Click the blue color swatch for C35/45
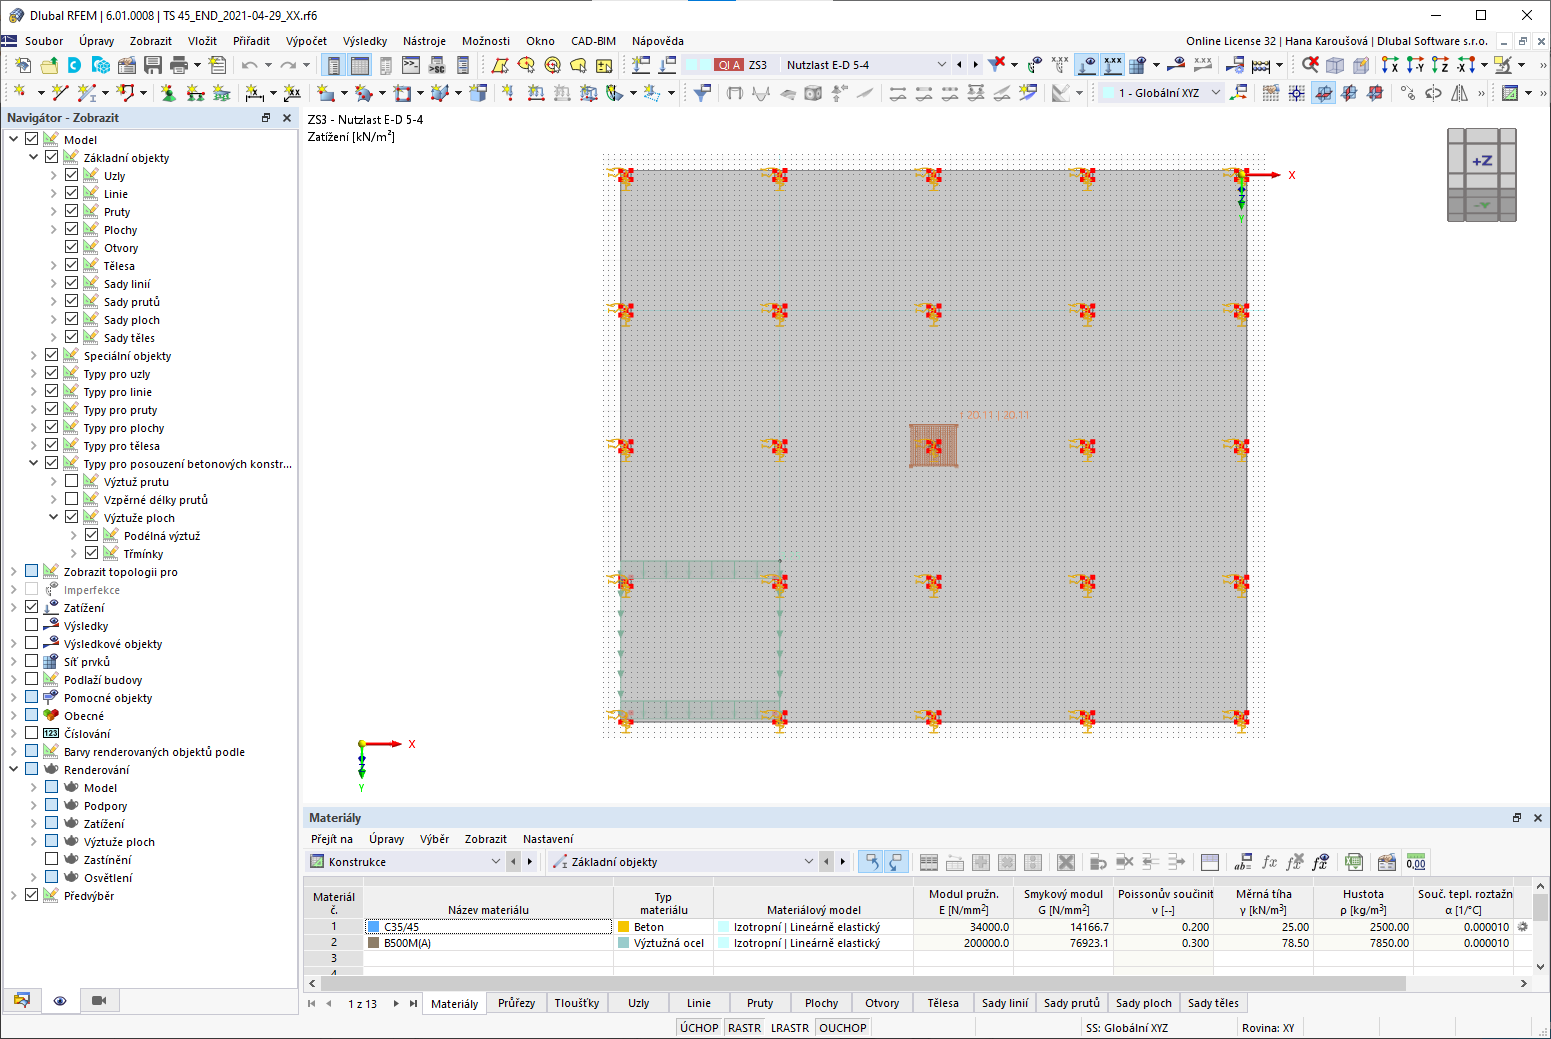1551x1039 pixels. 374,927
